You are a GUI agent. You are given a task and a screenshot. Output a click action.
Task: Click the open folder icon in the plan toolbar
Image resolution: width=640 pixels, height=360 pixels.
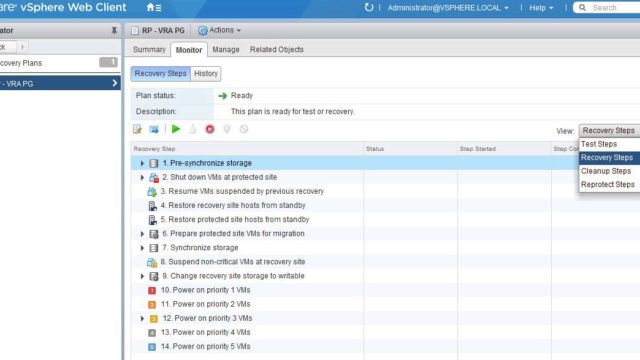click(x=153, y=129)
